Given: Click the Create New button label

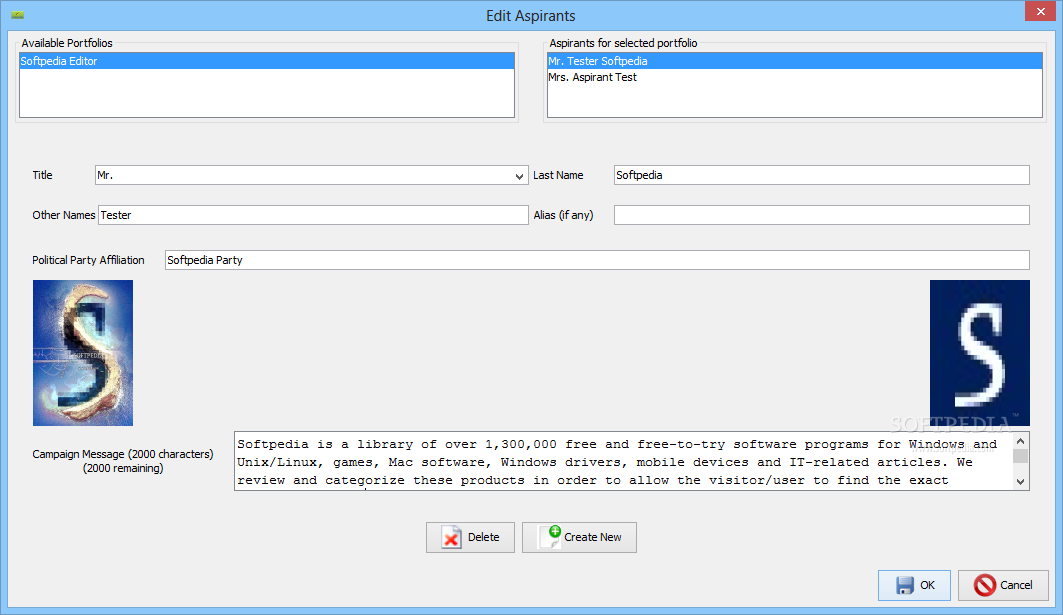Looking at the screenshot, I should 593,537.
